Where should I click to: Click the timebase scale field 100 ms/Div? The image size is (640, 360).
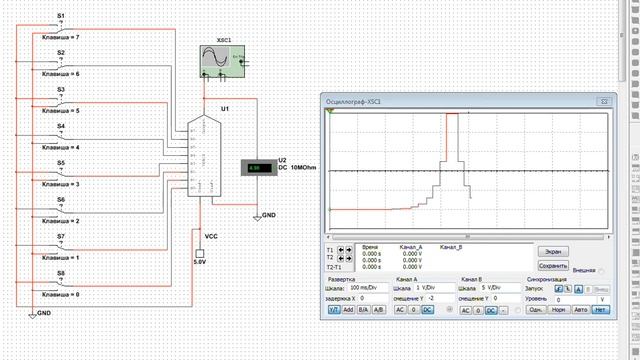point(368,288)
